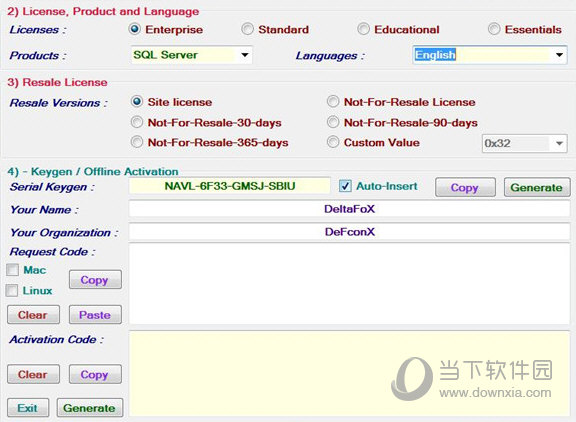Copy the activation code
Screen dimensions: 576x422
(x=95, y=374)
